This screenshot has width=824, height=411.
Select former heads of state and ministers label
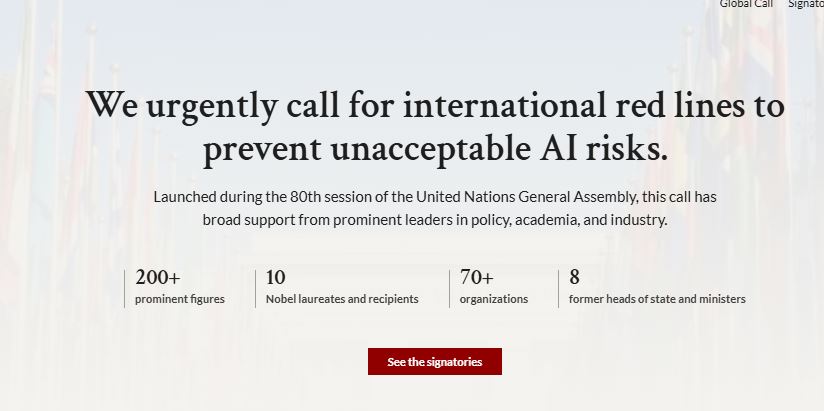pos(657,299)
